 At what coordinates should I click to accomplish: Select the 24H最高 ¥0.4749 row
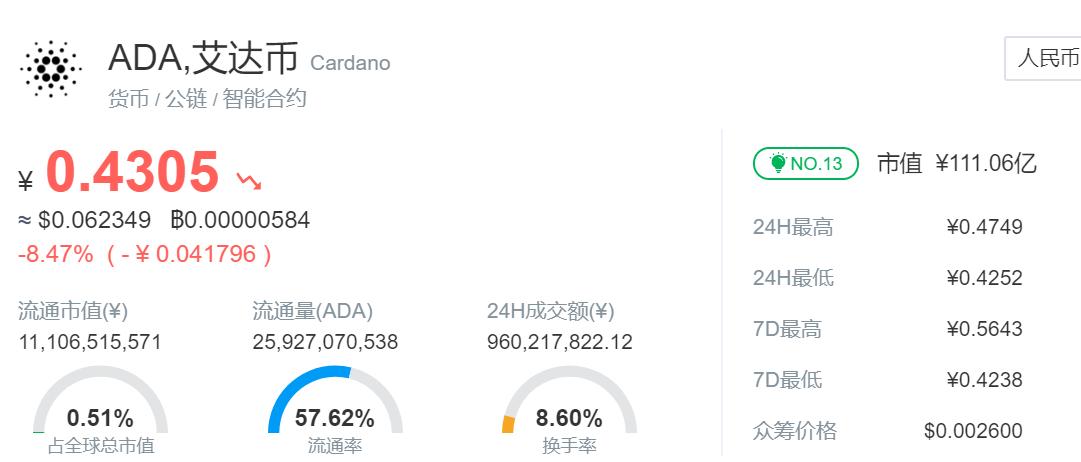click(888, 227)
